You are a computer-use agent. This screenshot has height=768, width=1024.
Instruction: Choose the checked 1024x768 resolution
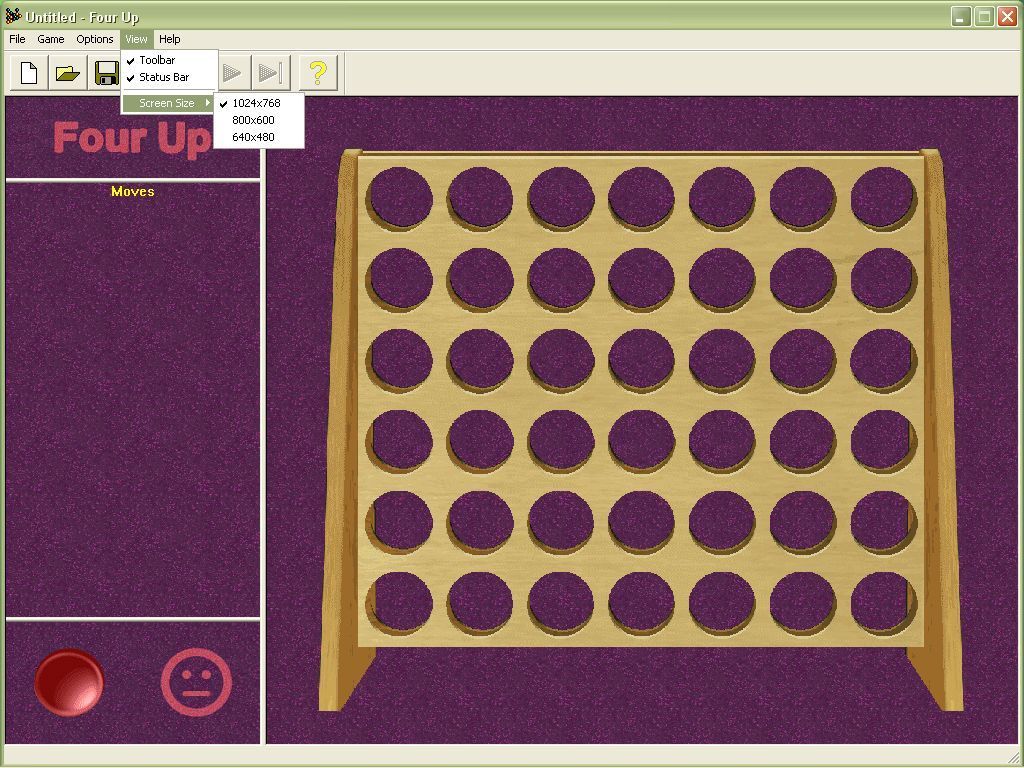click(x=255, y=102)
